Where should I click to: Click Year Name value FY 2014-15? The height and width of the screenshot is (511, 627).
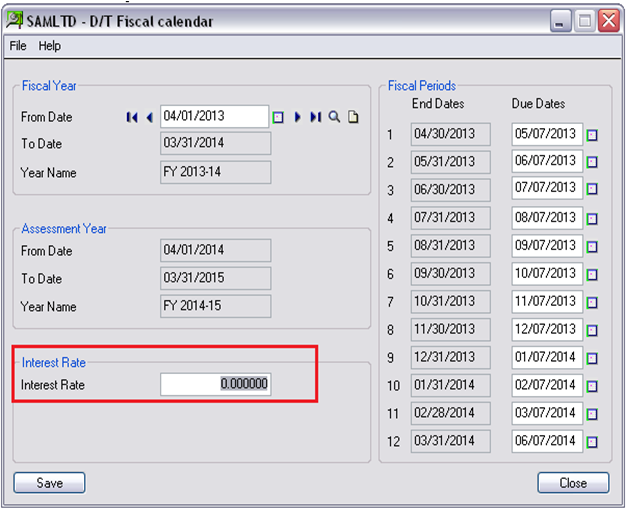(216, 306)
